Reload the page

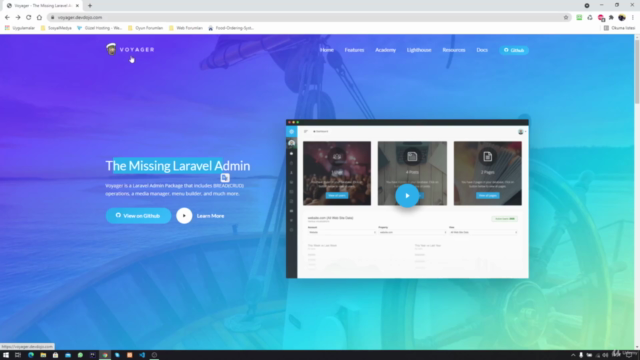click(x=29, y=17)
